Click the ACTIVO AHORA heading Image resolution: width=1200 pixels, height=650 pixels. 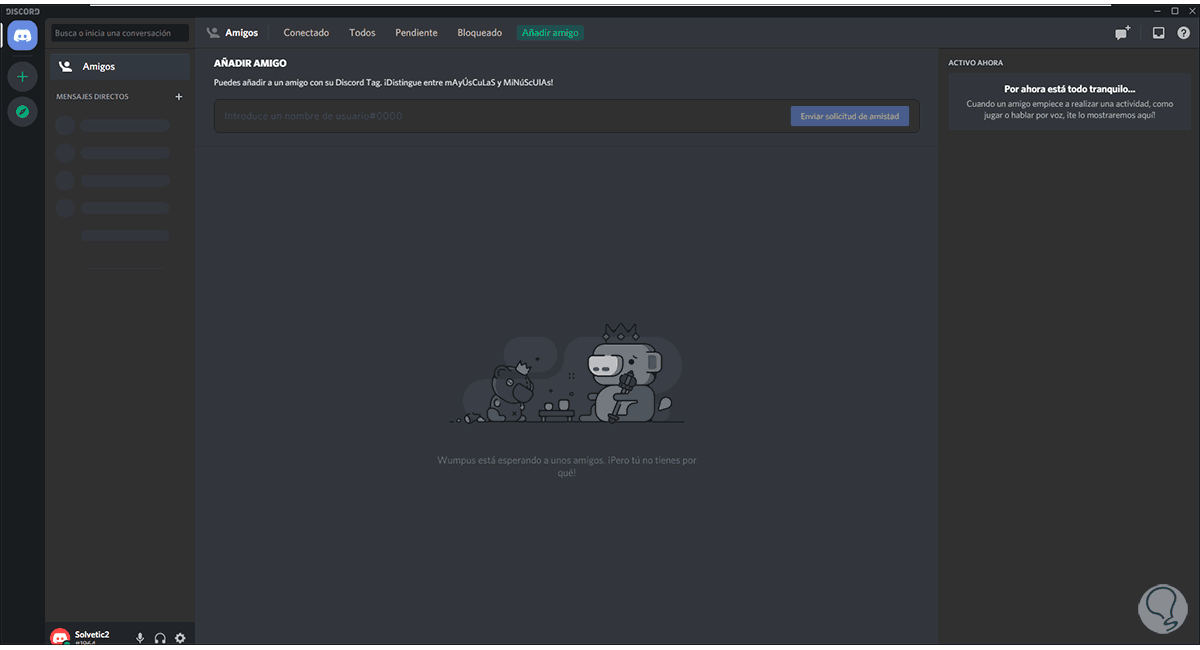click(x=976, y=63)
